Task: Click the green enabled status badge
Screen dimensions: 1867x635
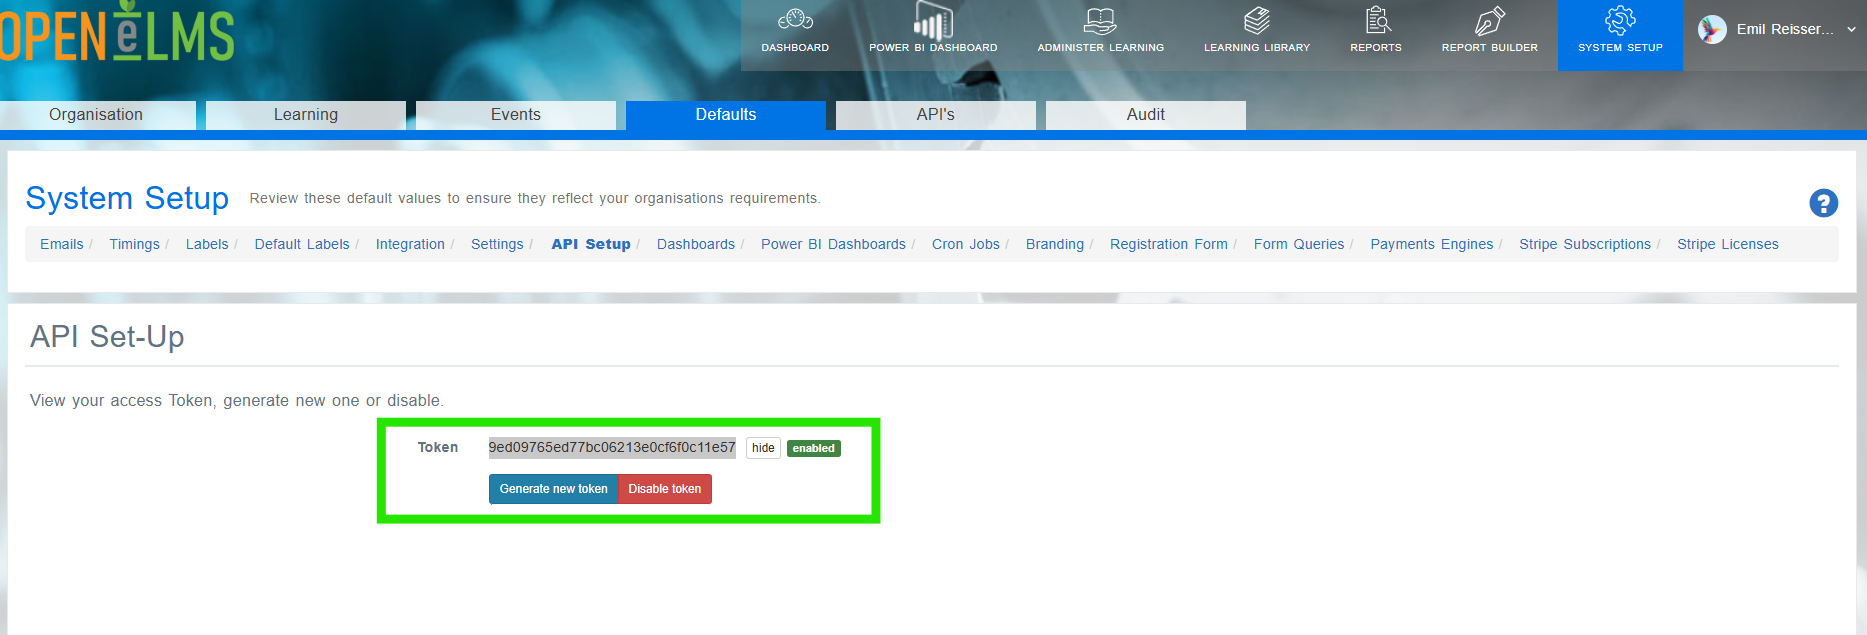Action: [x=814, y=448]
